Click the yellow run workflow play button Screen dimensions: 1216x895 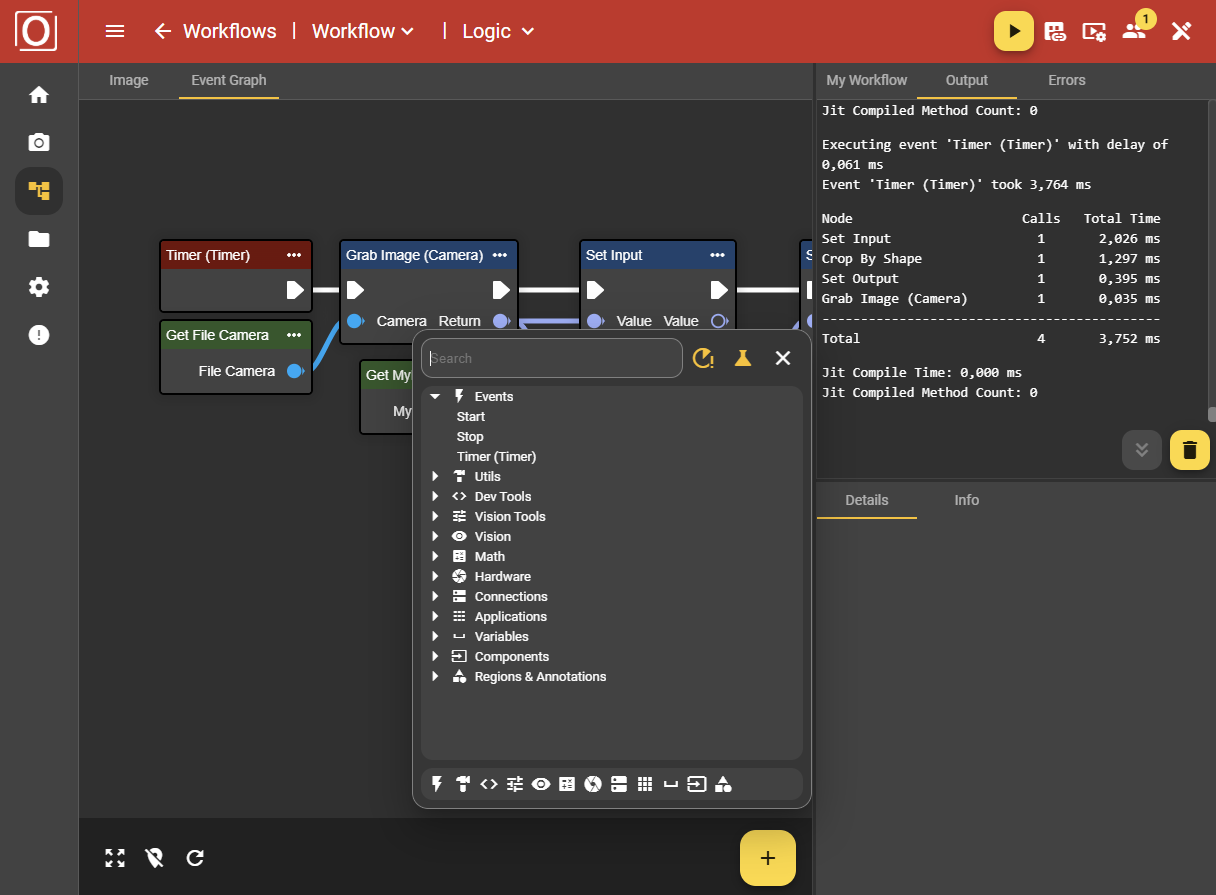pyautogui.click(x=1014, y=31)
